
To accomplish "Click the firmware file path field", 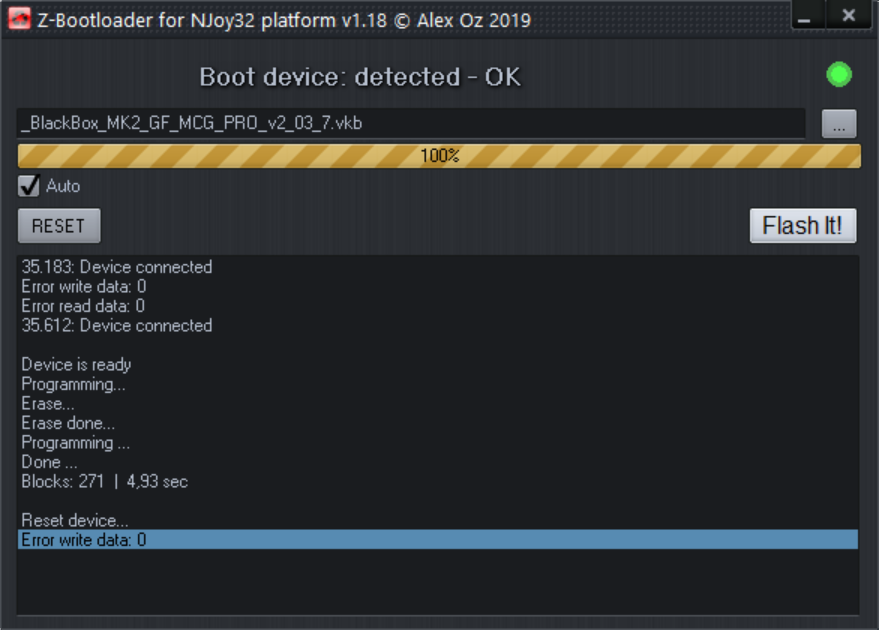I will click(x=410, y=124).
